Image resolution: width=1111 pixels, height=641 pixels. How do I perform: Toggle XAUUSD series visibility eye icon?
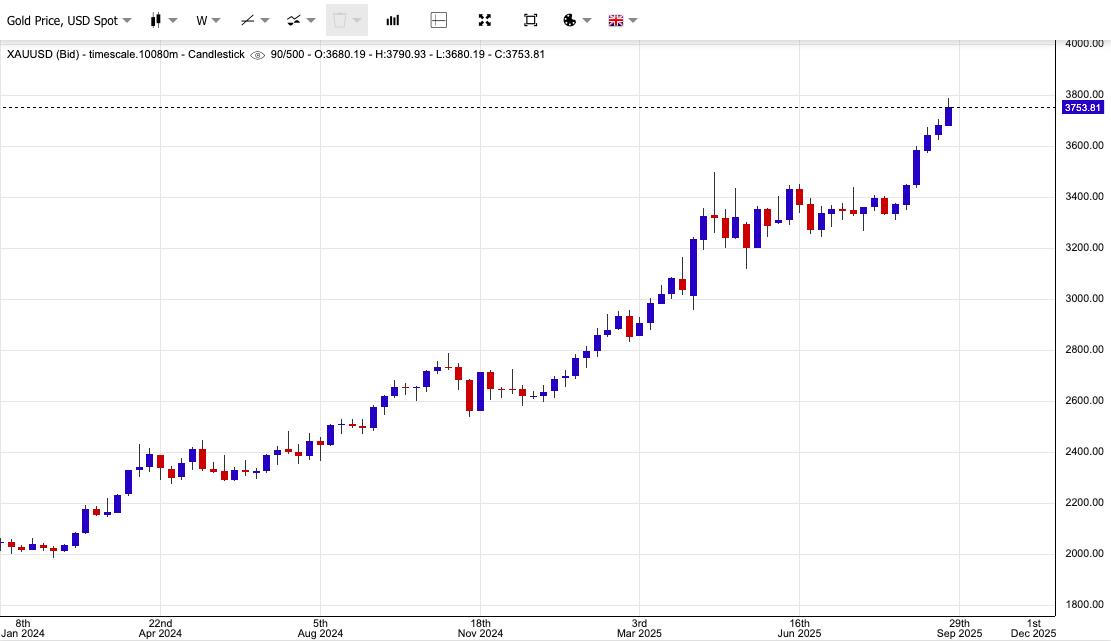point(258,55)
